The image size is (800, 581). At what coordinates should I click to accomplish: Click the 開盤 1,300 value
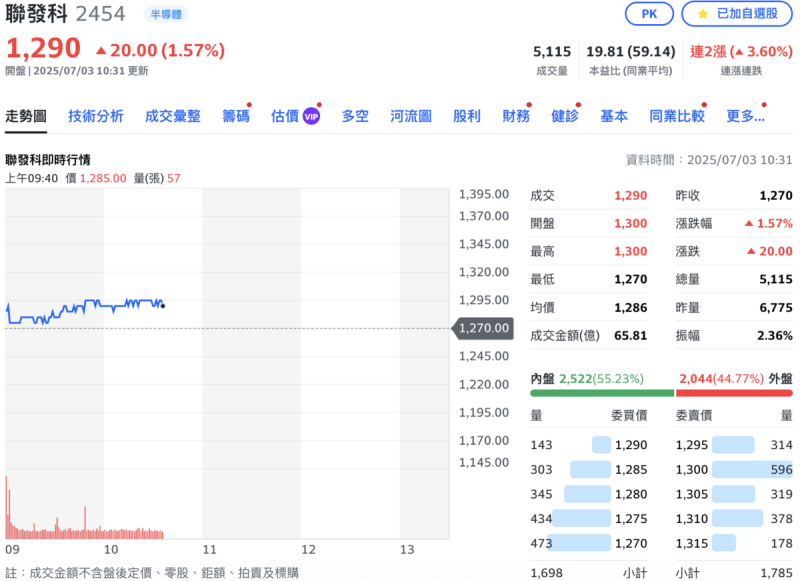[631, 223]
